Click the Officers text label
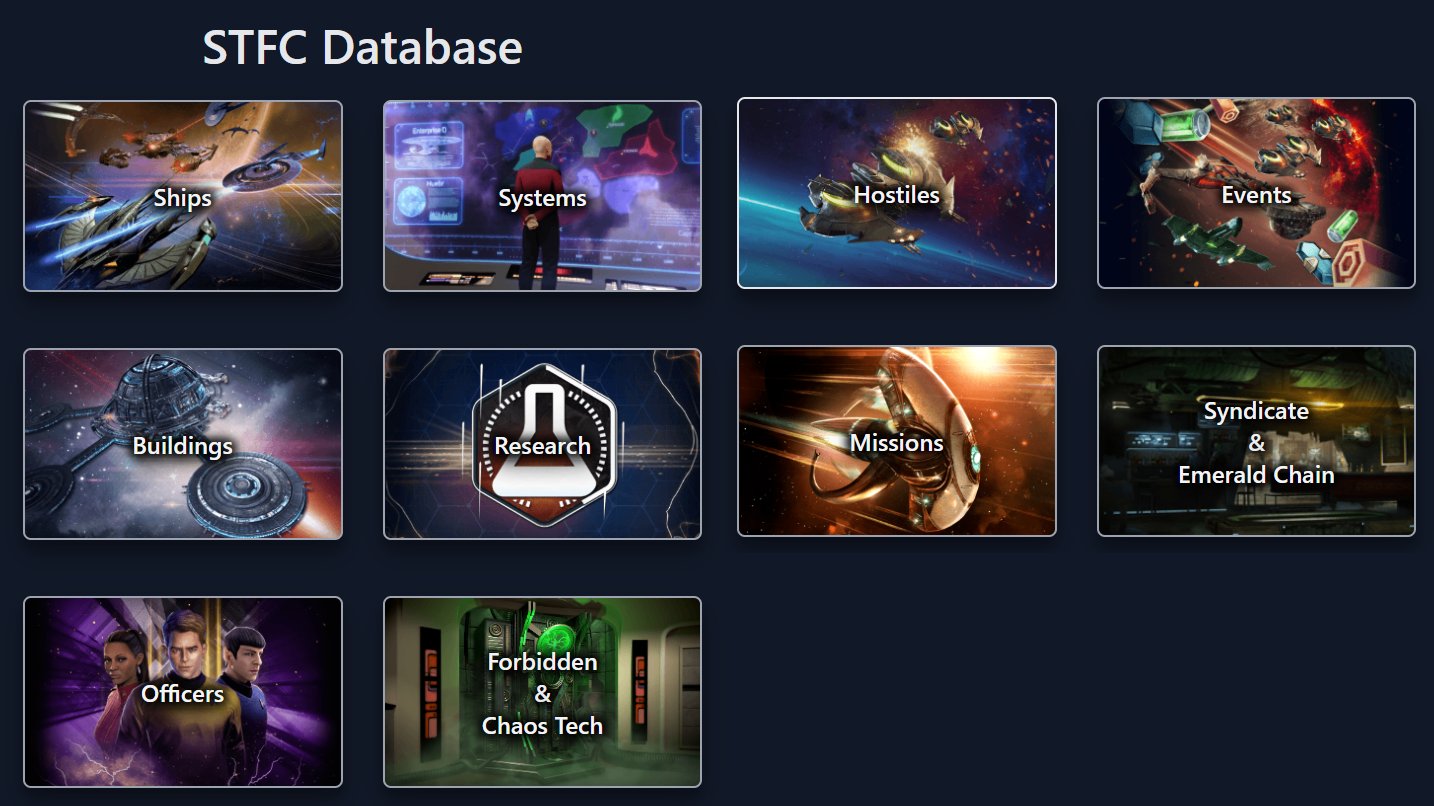 183,694
